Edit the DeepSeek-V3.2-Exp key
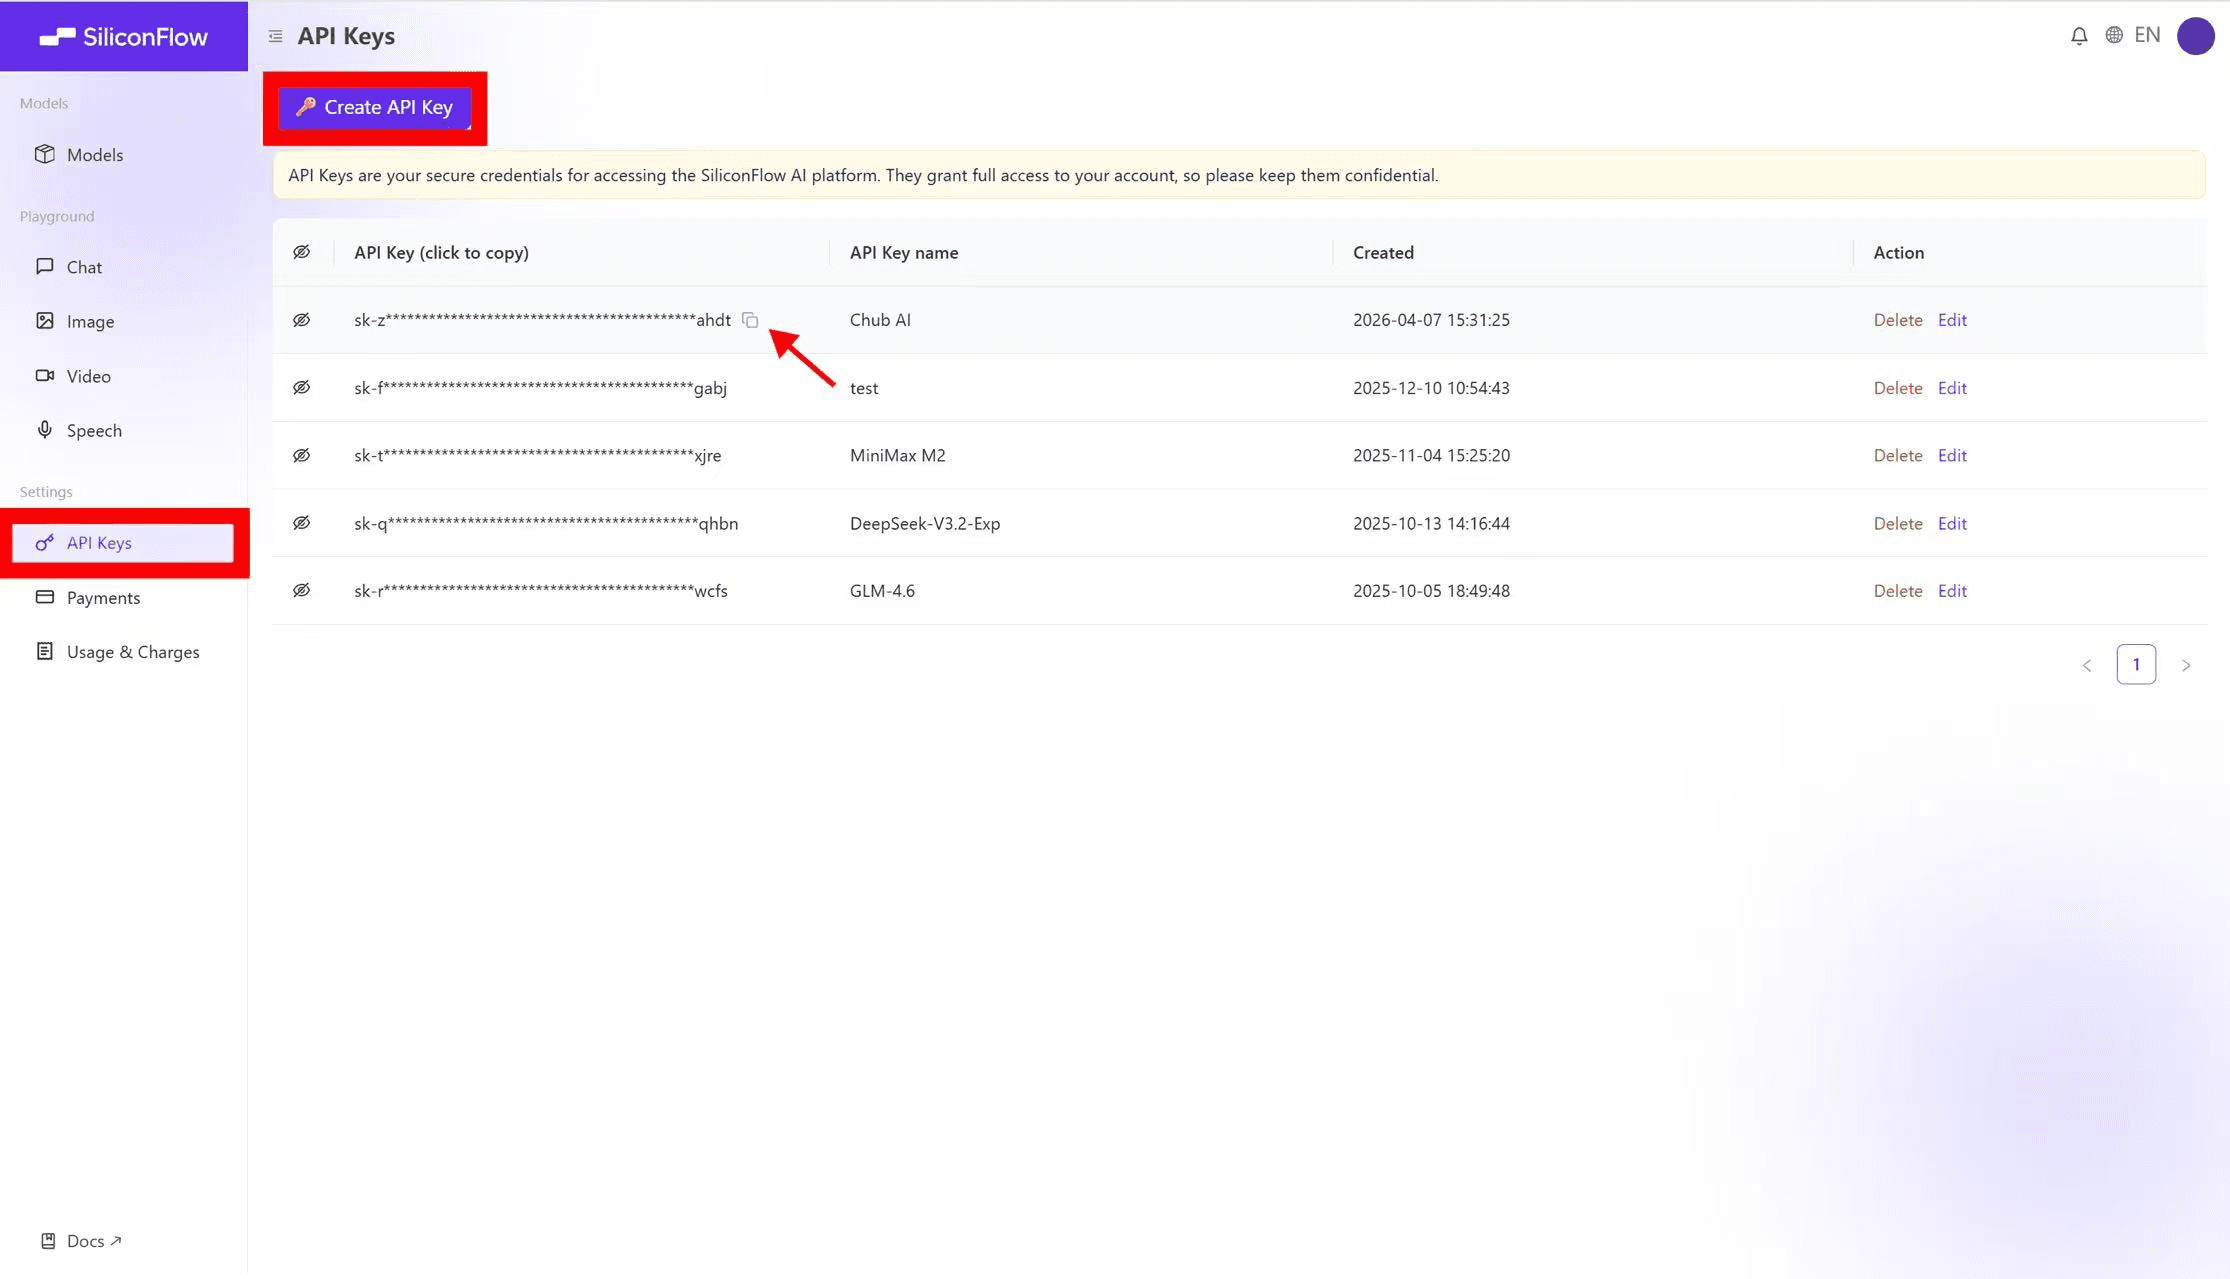This screenshot has height=1279, width=2230. [1952, 523]
